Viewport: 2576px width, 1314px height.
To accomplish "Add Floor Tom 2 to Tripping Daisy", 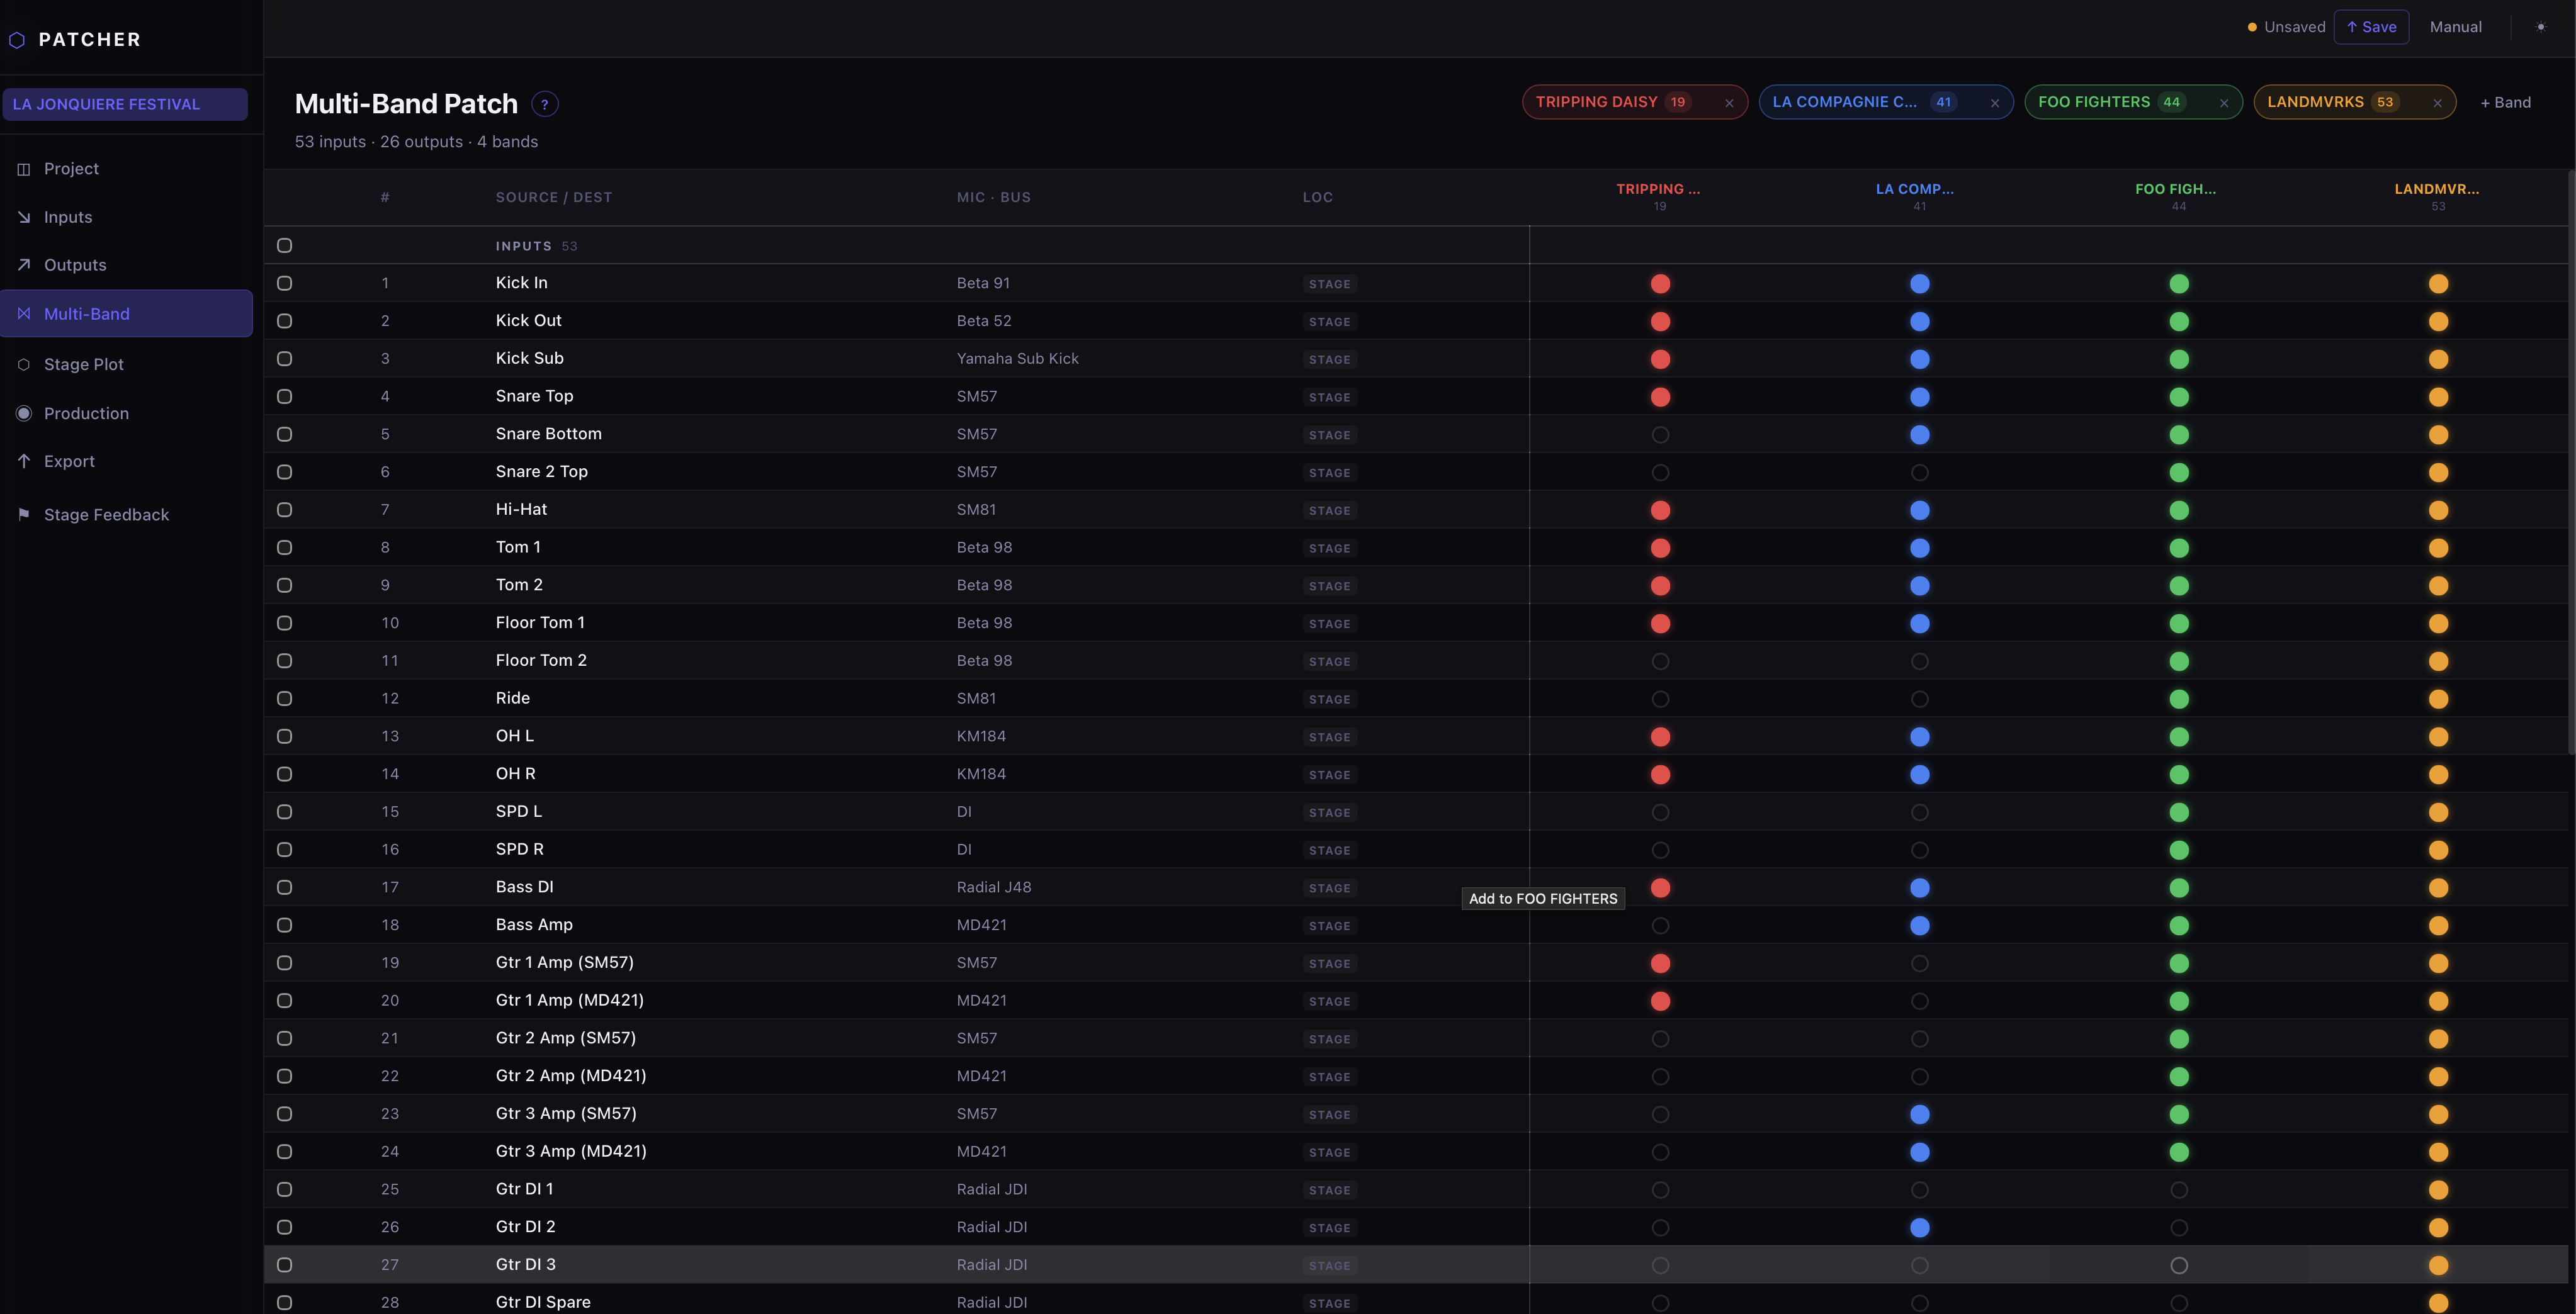I will click(x=1660, y=661).
